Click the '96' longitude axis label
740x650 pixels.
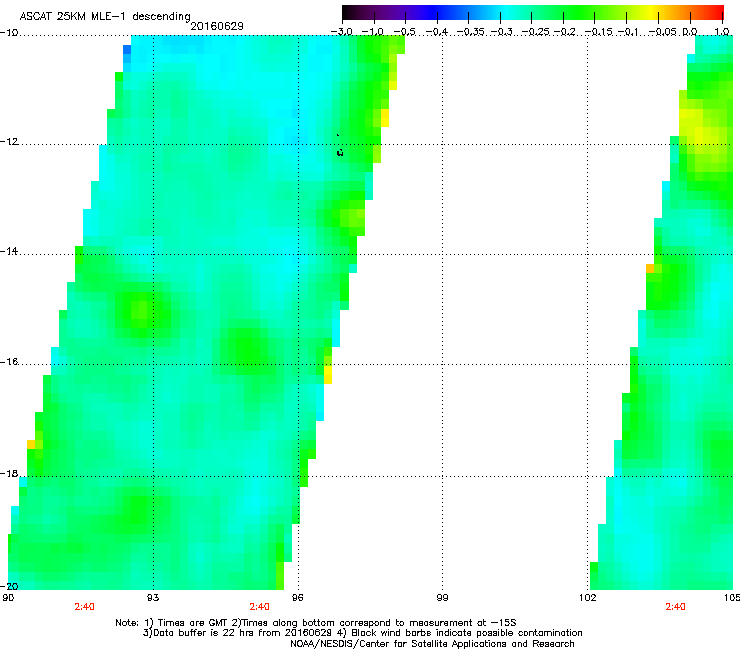[298, 598]
